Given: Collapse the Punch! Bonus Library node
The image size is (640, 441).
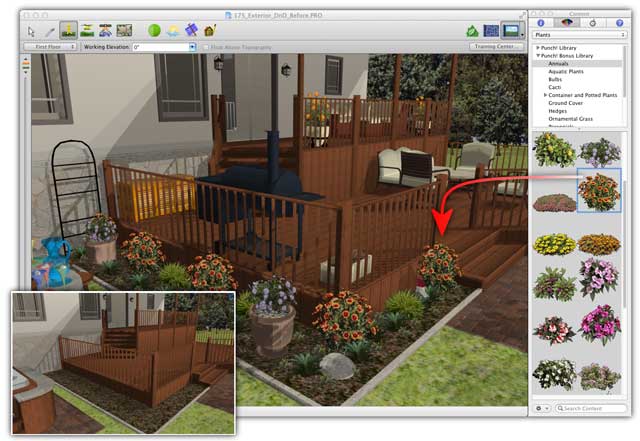Looking at the screenshot, I should coord(539,56).
